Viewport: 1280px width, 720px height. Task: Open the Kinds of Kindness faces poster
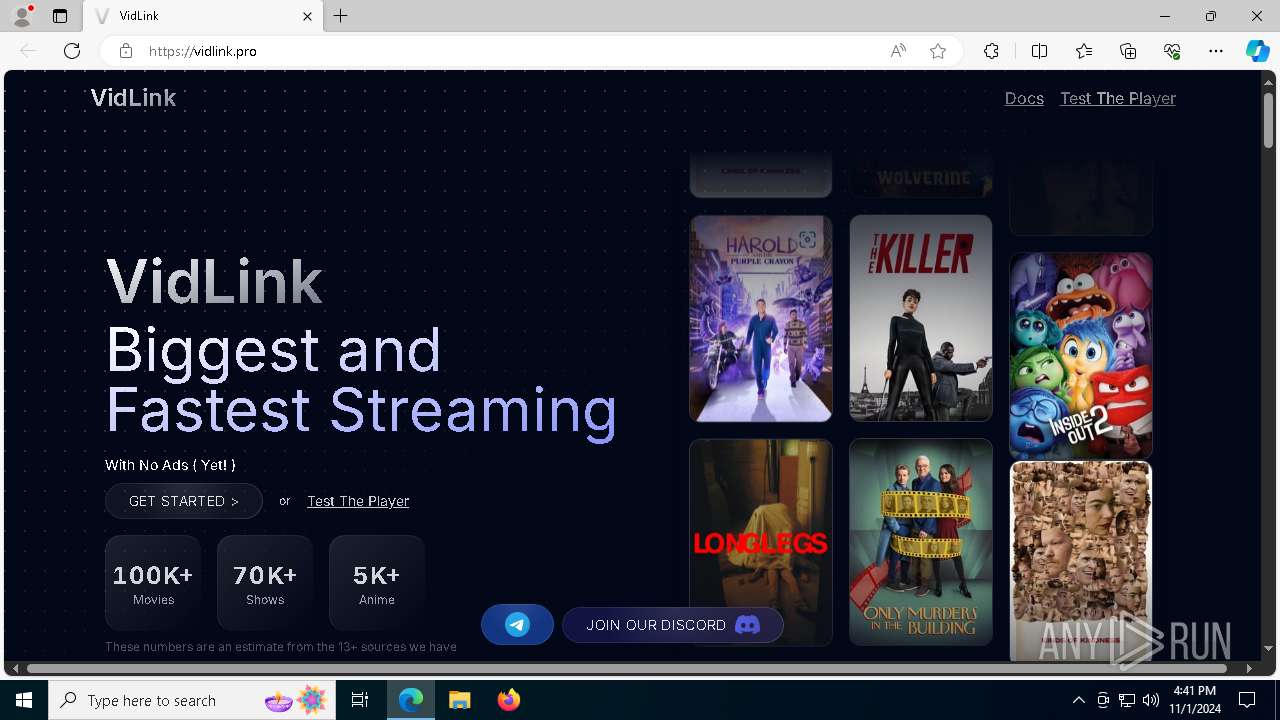(x=1081, y=561)
